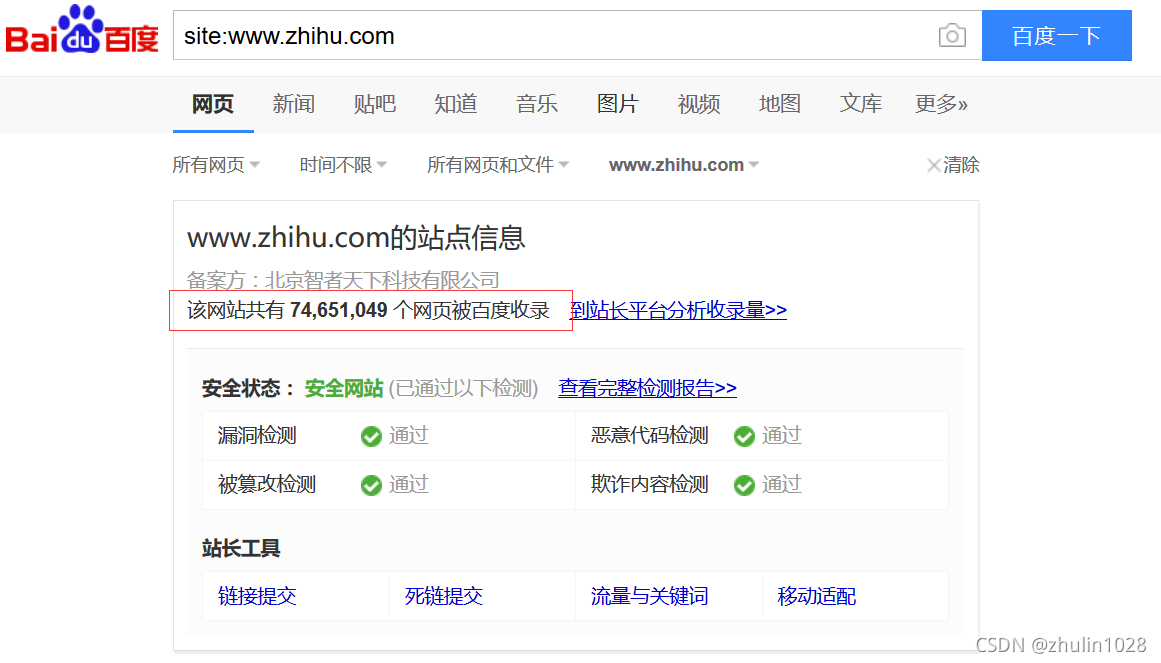Open the 移动适配 tool link

(x=817, y=596)
